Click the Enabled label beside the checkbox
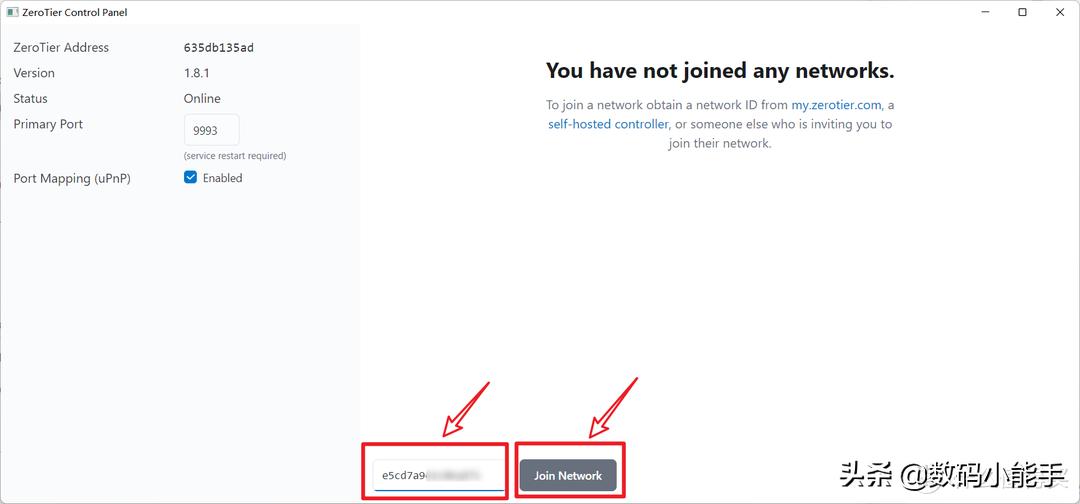The width and height of the screenshot is (1080, 504). pyautogui.click(x=222, y=178)
